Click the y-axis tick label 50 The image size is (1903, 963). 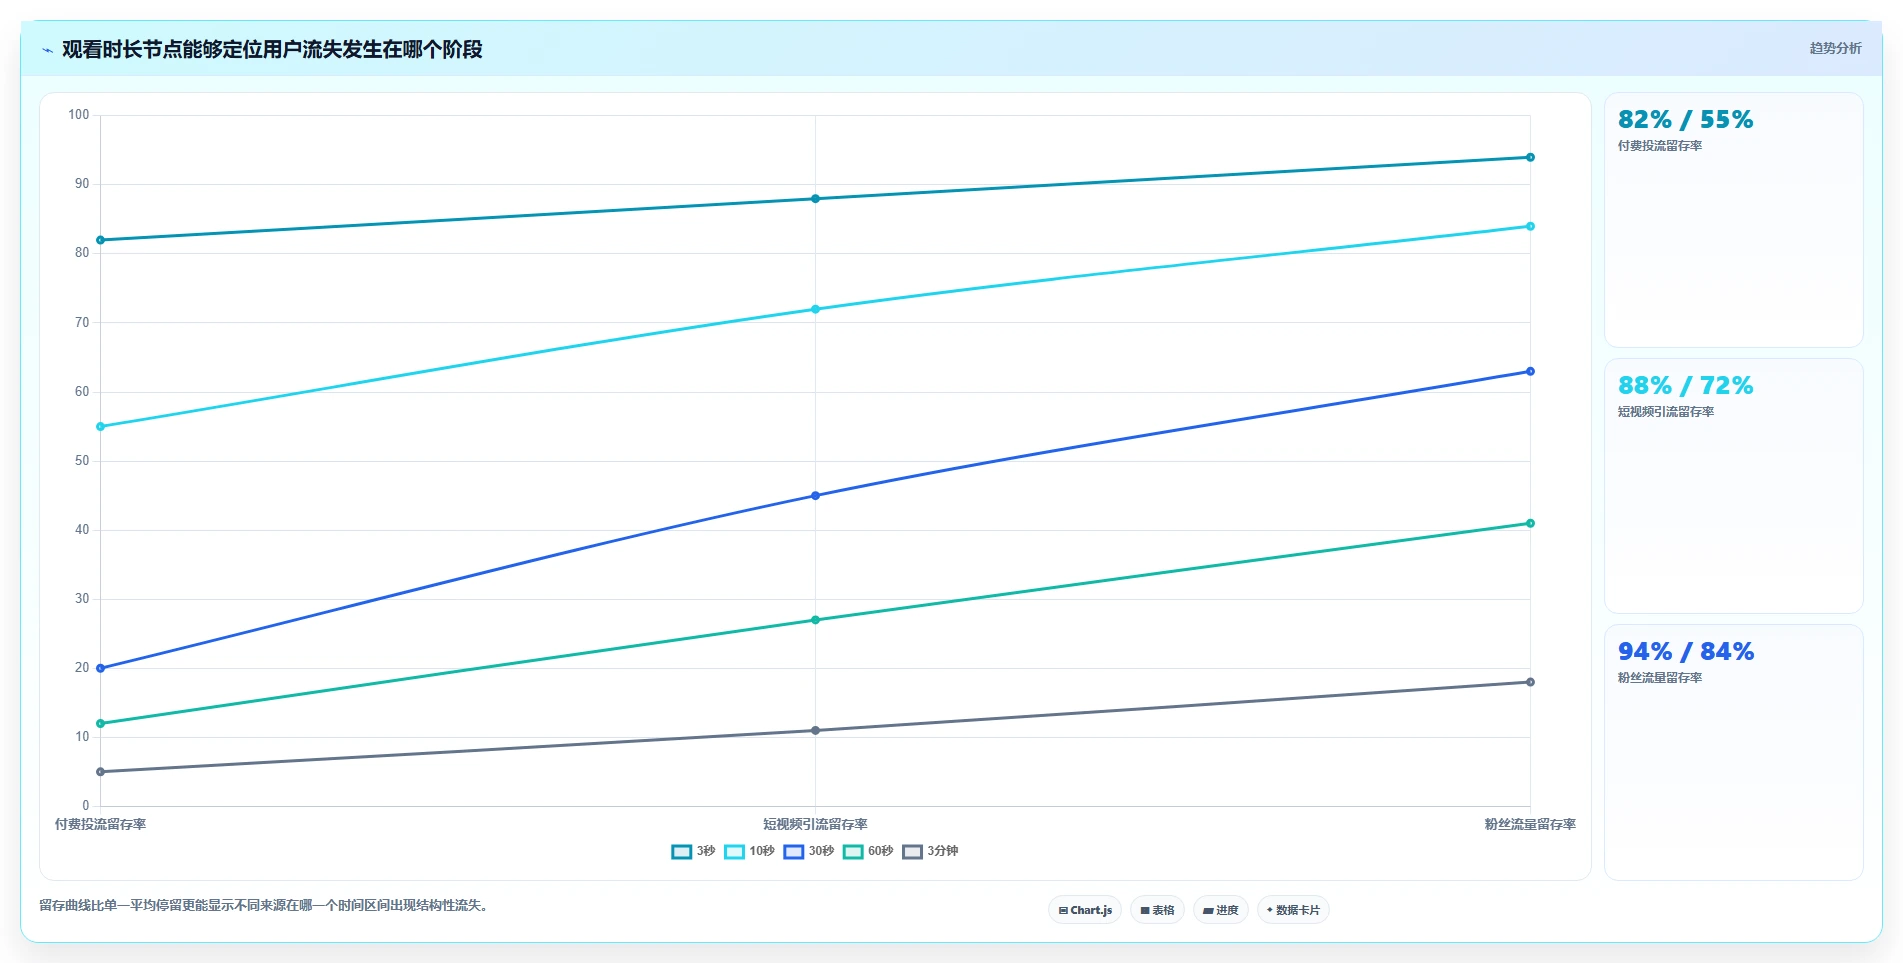click(82, 461)
